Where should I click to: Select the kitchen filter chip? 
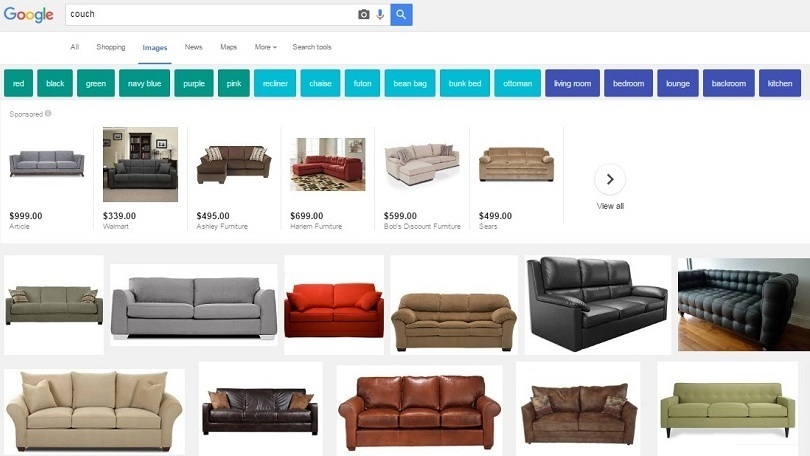coord(780,83)
